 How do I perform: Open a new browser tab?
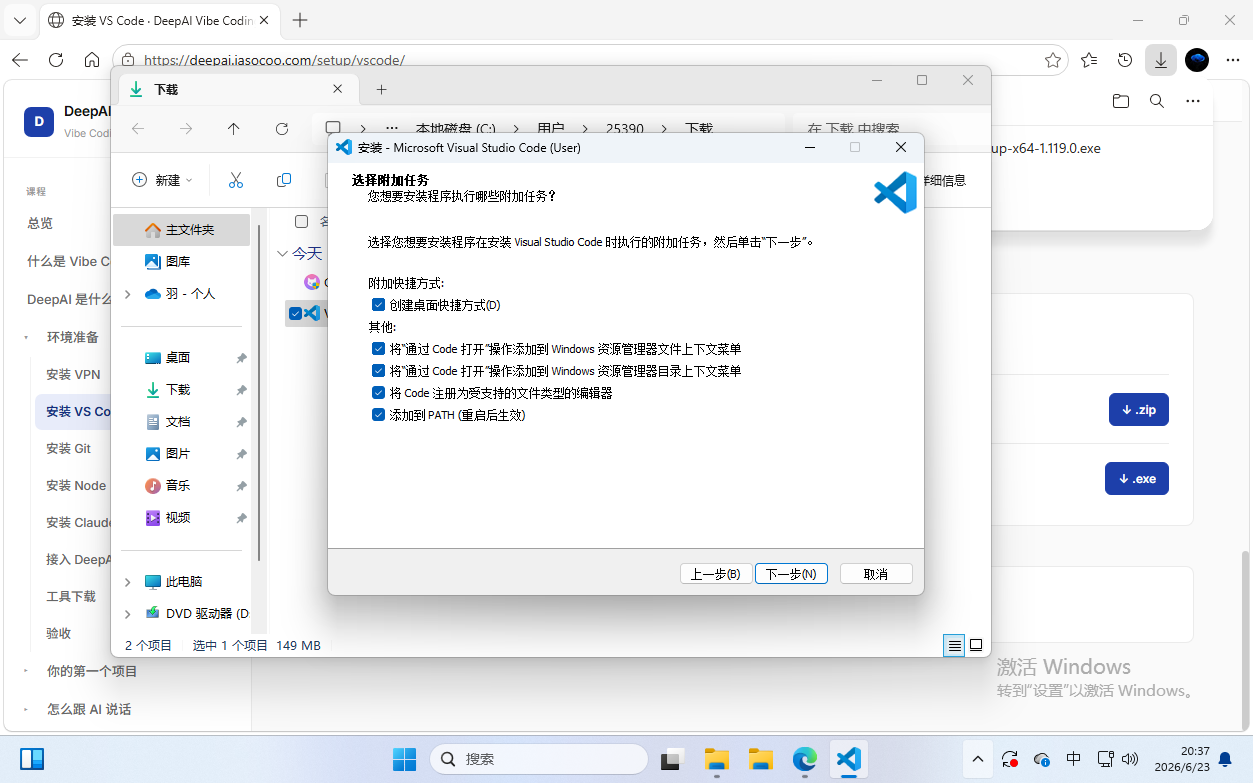pos(300,20)
